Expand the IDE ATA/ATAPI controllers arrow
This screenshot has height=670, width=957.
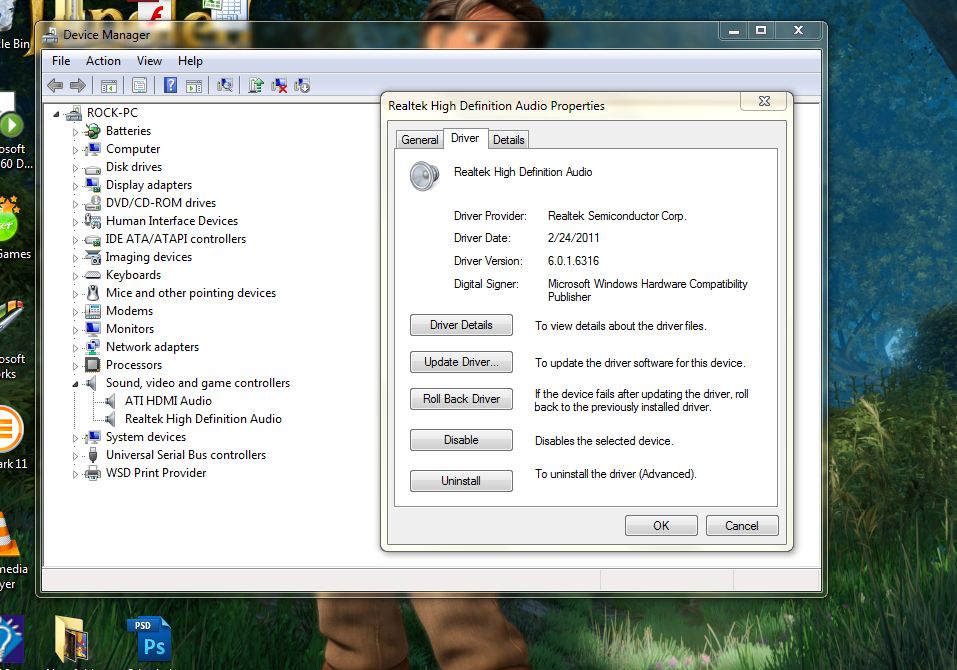[x=75, y=240]
